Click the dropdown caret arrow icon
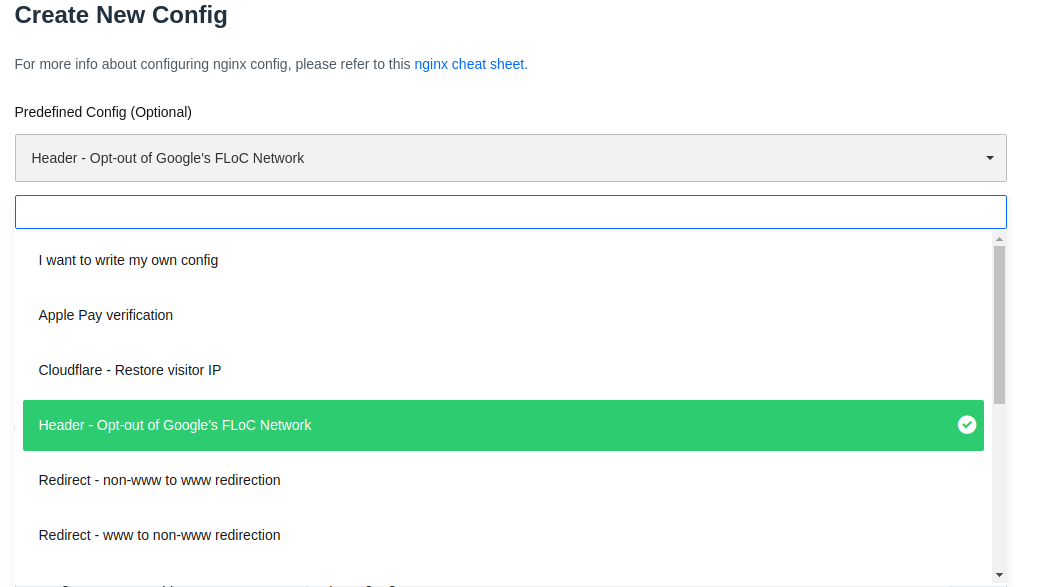The width and height of the screenshot is (1038, 587). 989,157
